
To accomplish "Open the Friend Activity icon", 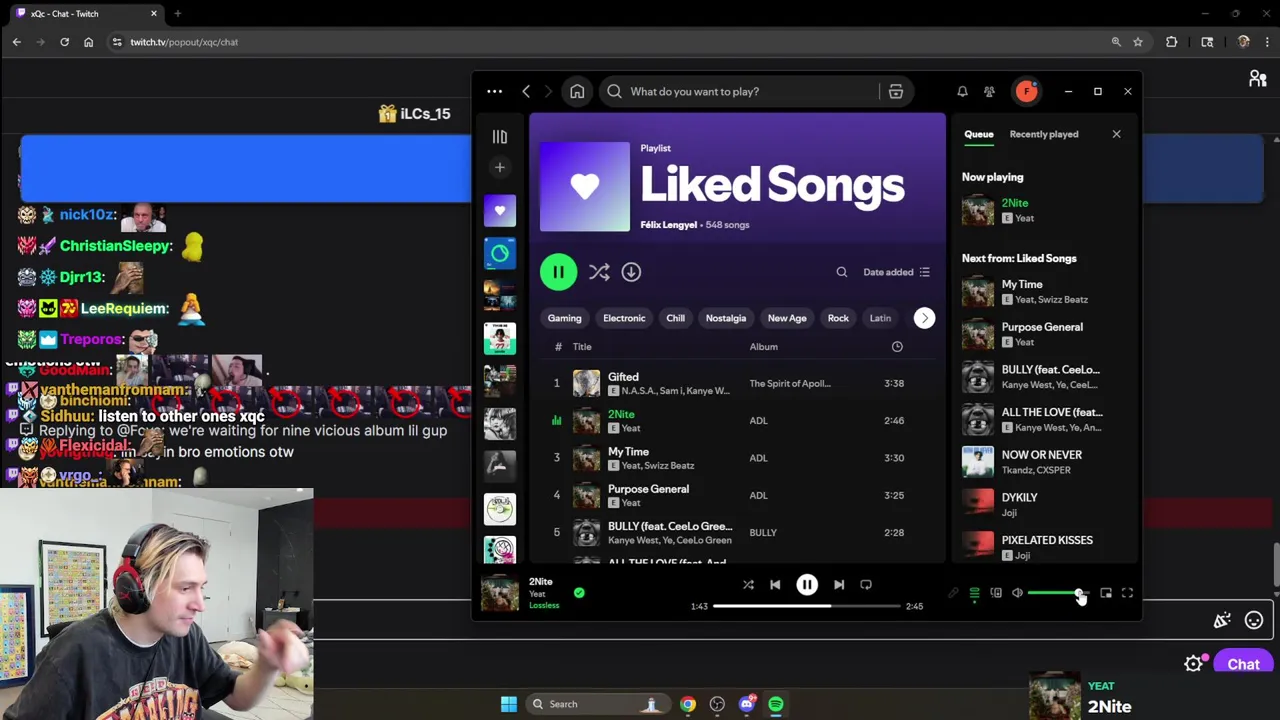I will 989,91.
